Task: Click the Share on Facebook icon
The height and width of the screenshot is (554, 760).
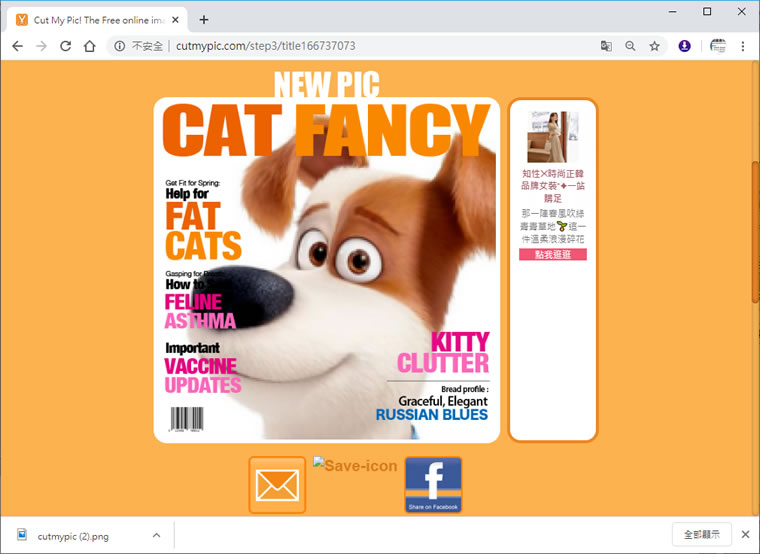Action: (433, 485)
